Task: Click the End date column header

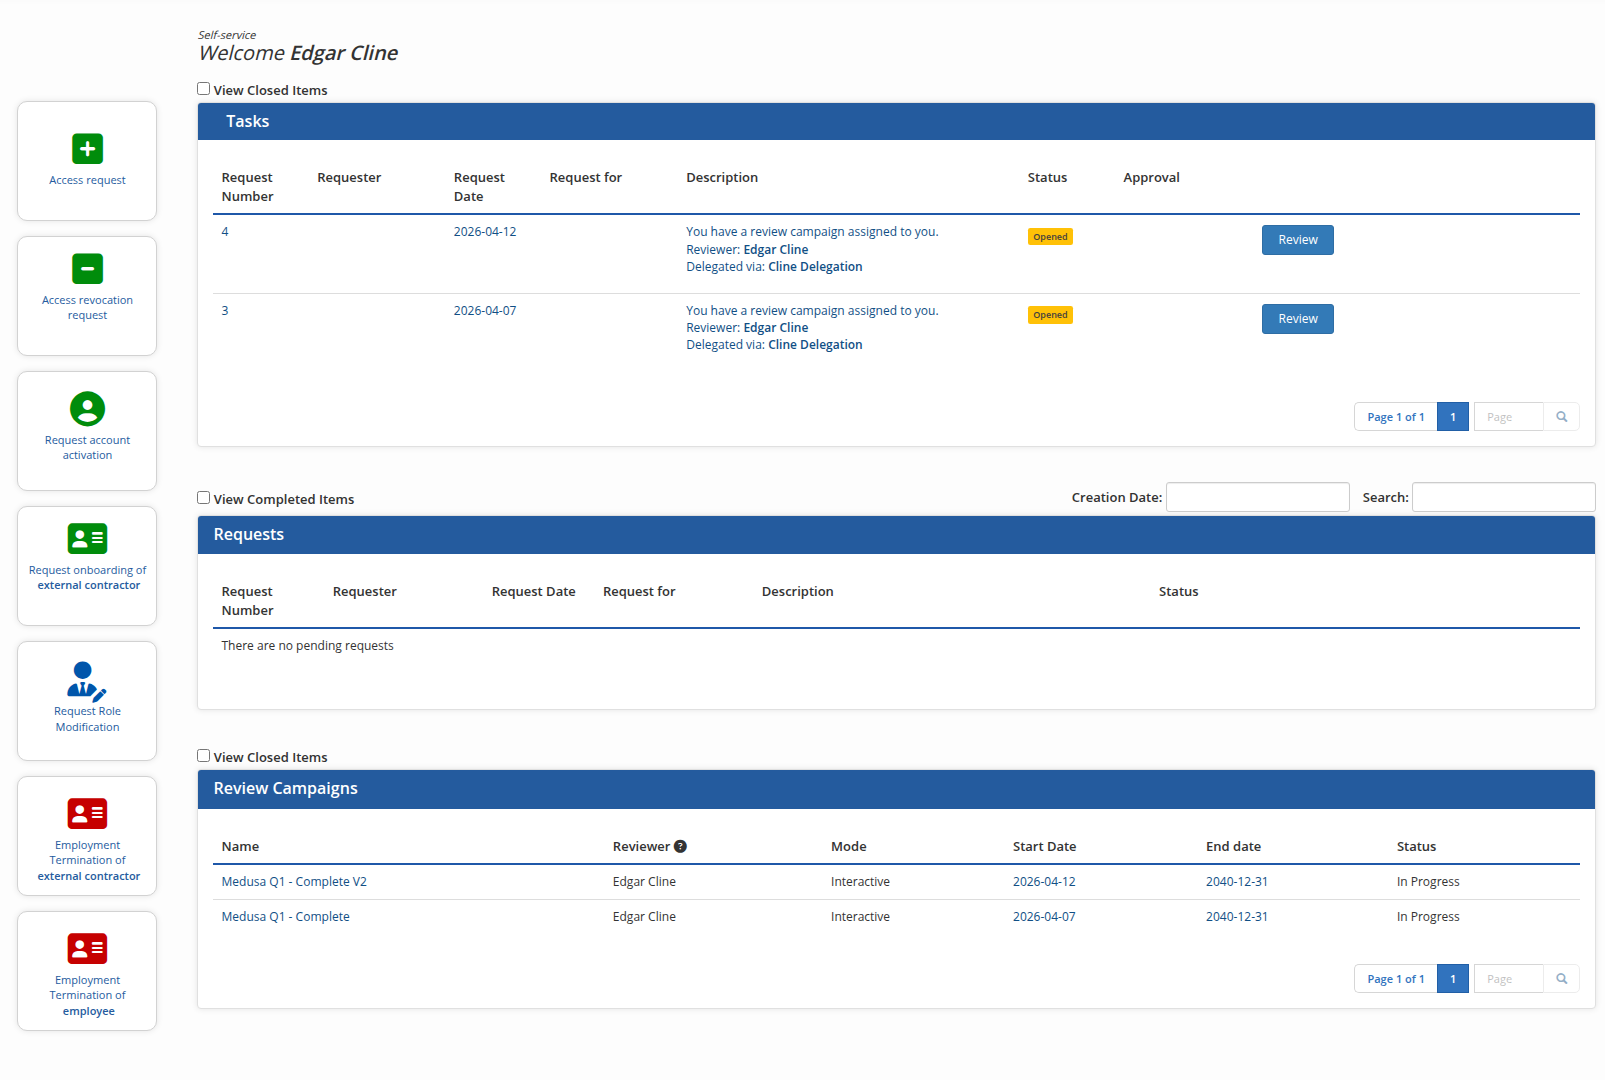Action: (x=1233, y=847)
